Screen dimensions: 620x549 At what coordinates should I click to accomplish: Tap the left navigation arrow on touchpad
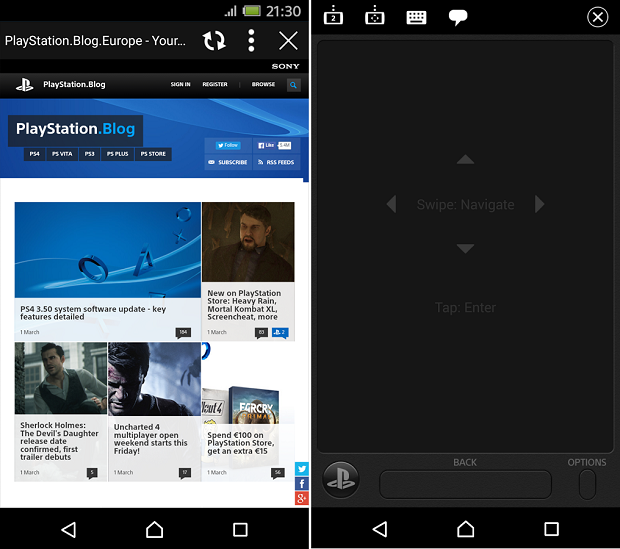[x=391, y=204]
